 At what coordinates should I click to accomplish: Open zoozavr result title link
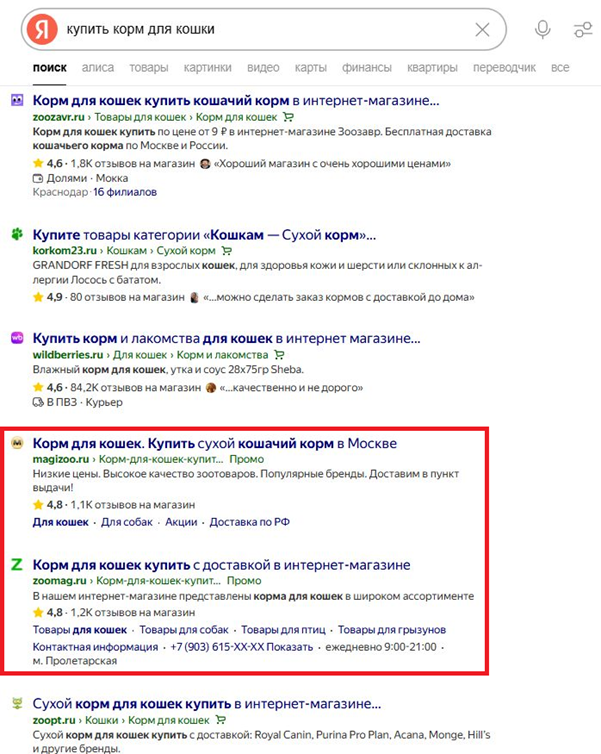click(236, 101)
